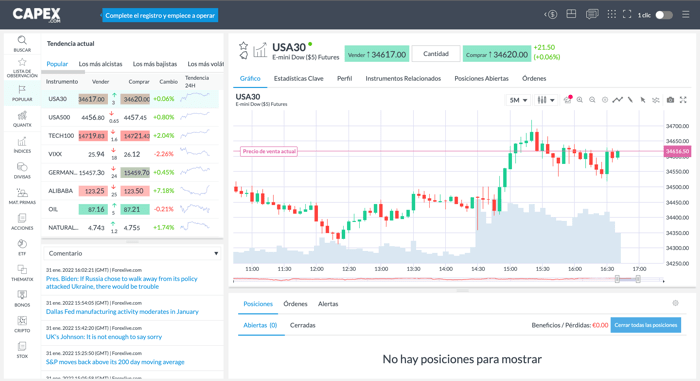Open the Posiciones Abiertas tab
This screenshot has height=381, width=700.
[481, 79]
